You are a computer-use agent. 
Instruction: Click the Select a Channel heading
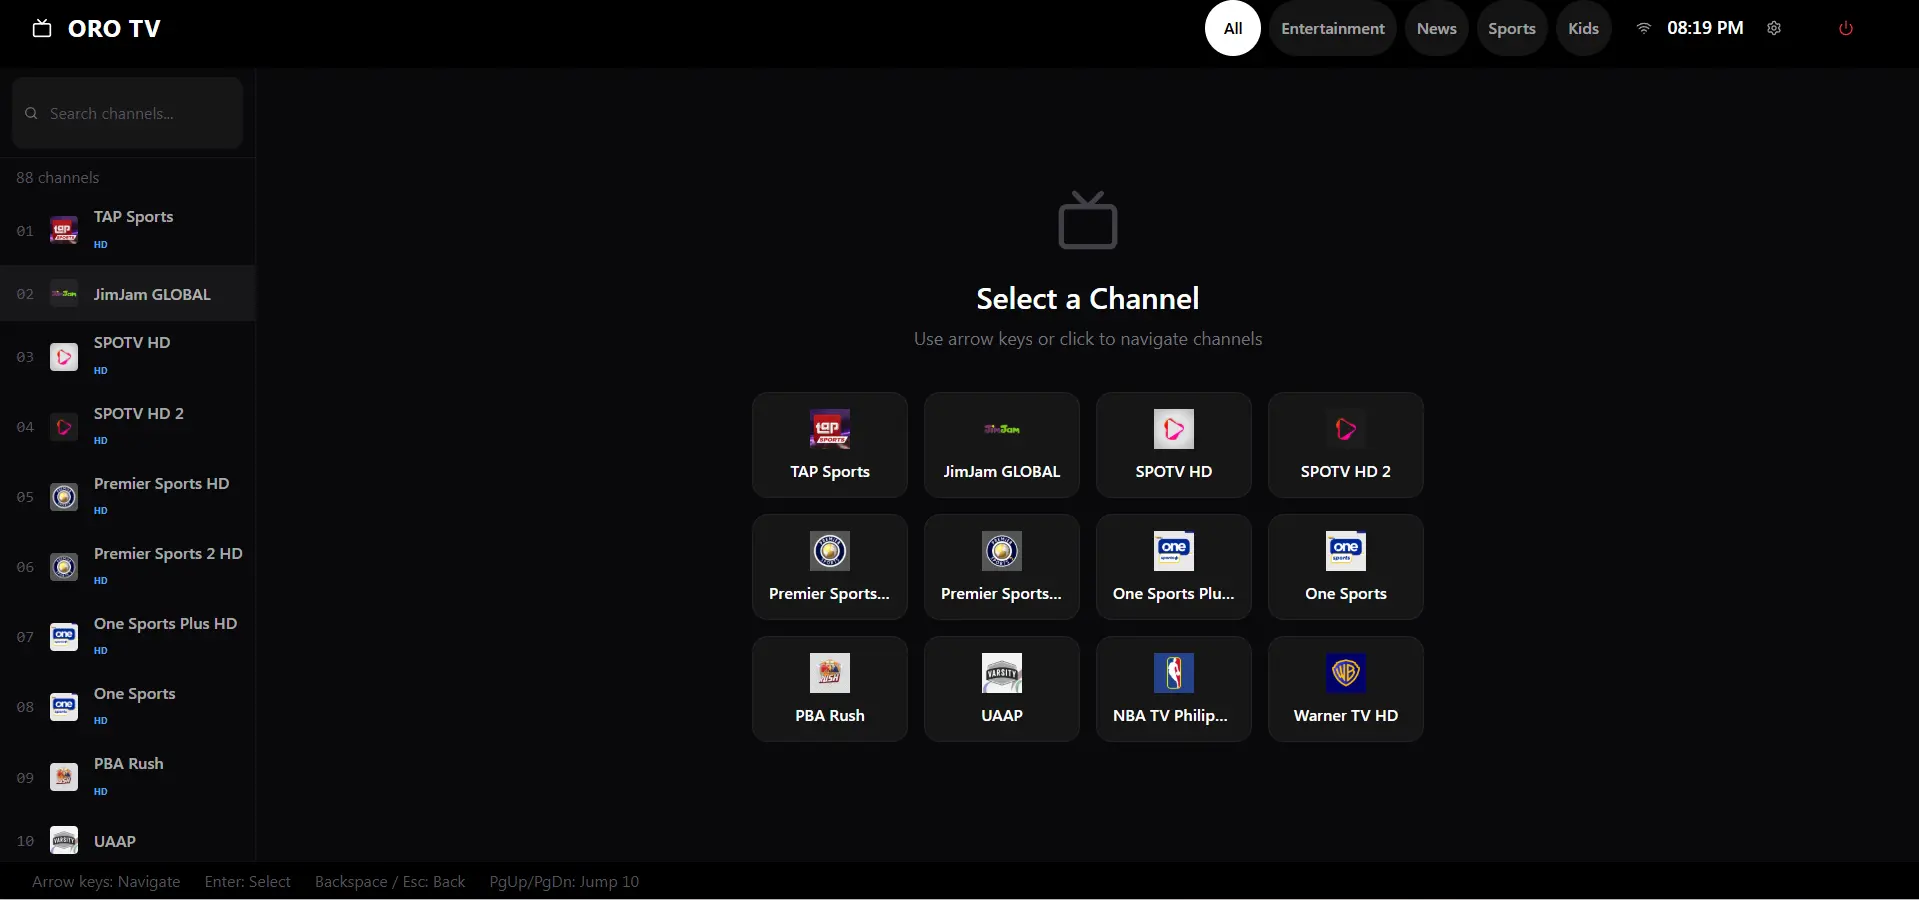pos(1088,298)
